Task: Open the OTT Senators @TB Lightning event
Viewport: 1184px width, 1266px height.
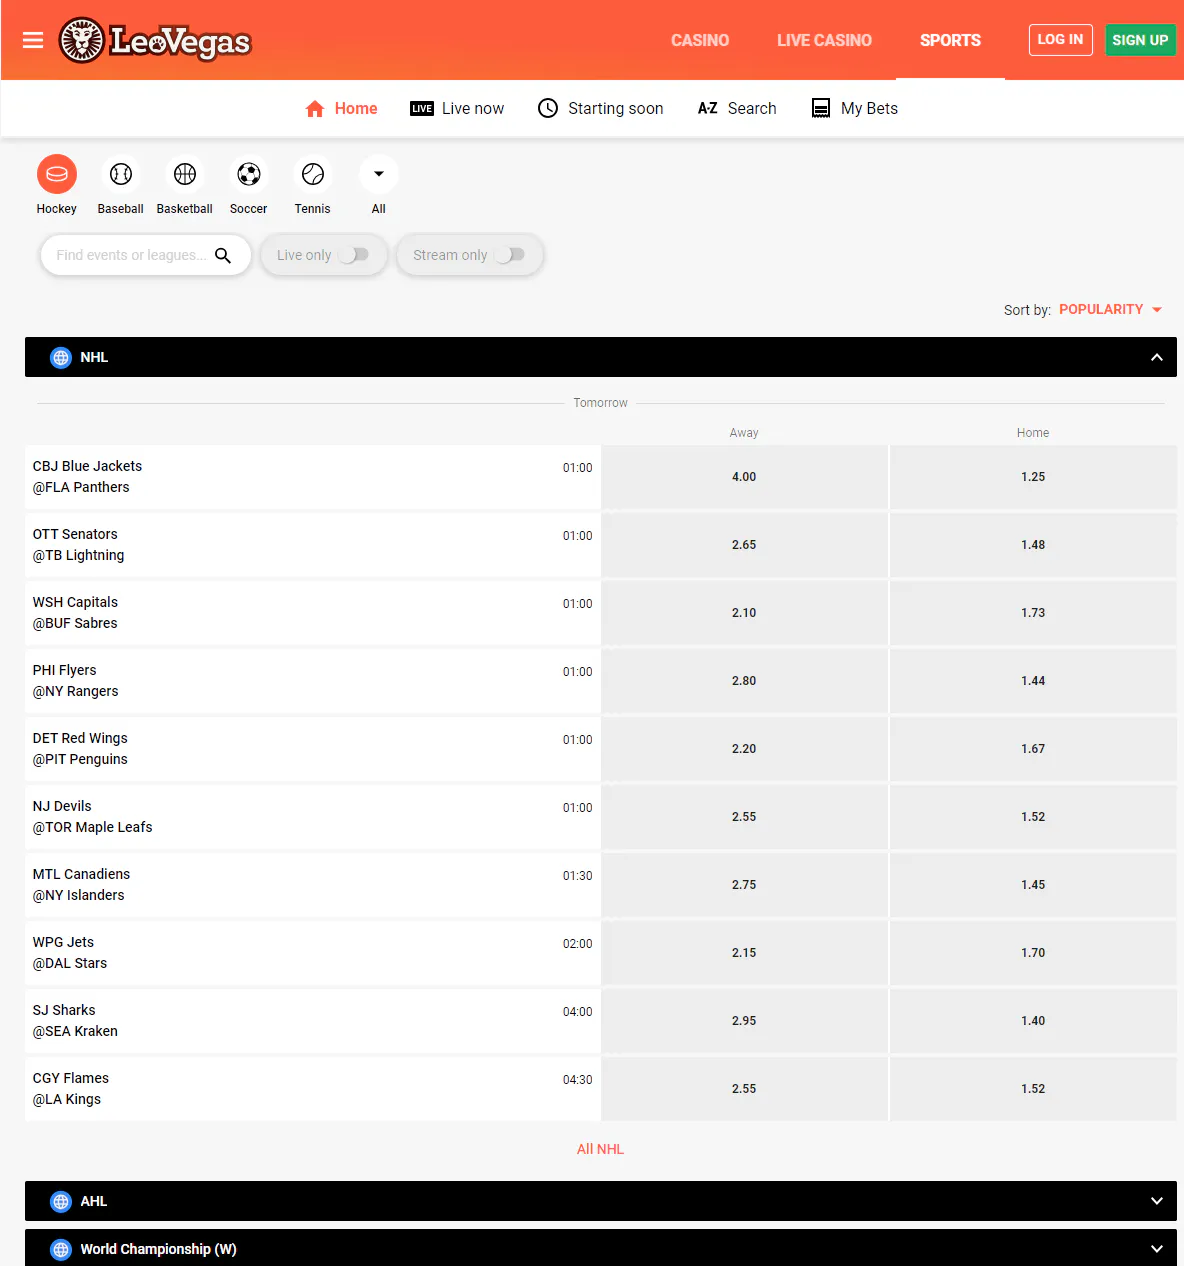Action: click(x=313, y=545)
